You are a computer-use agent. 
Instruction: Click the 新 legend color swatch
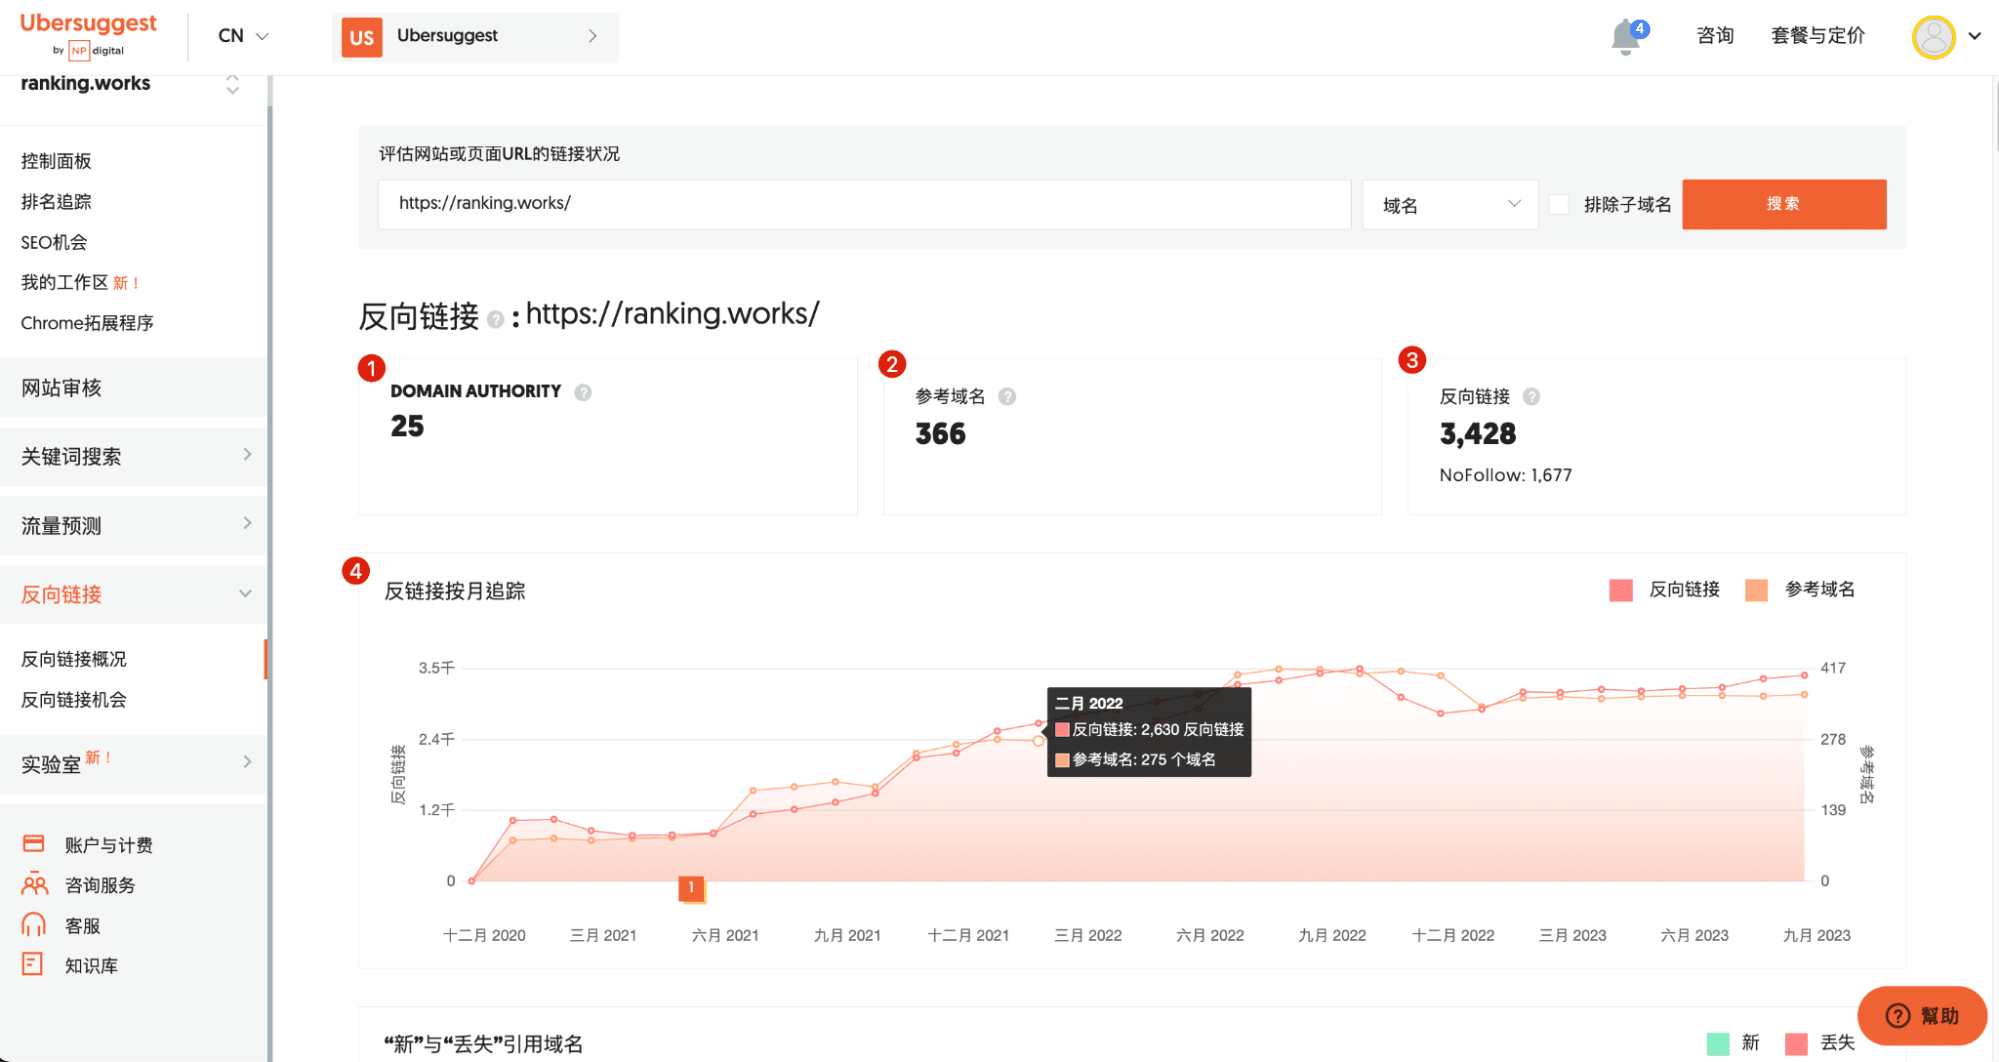click(x=1717, y=1043)
